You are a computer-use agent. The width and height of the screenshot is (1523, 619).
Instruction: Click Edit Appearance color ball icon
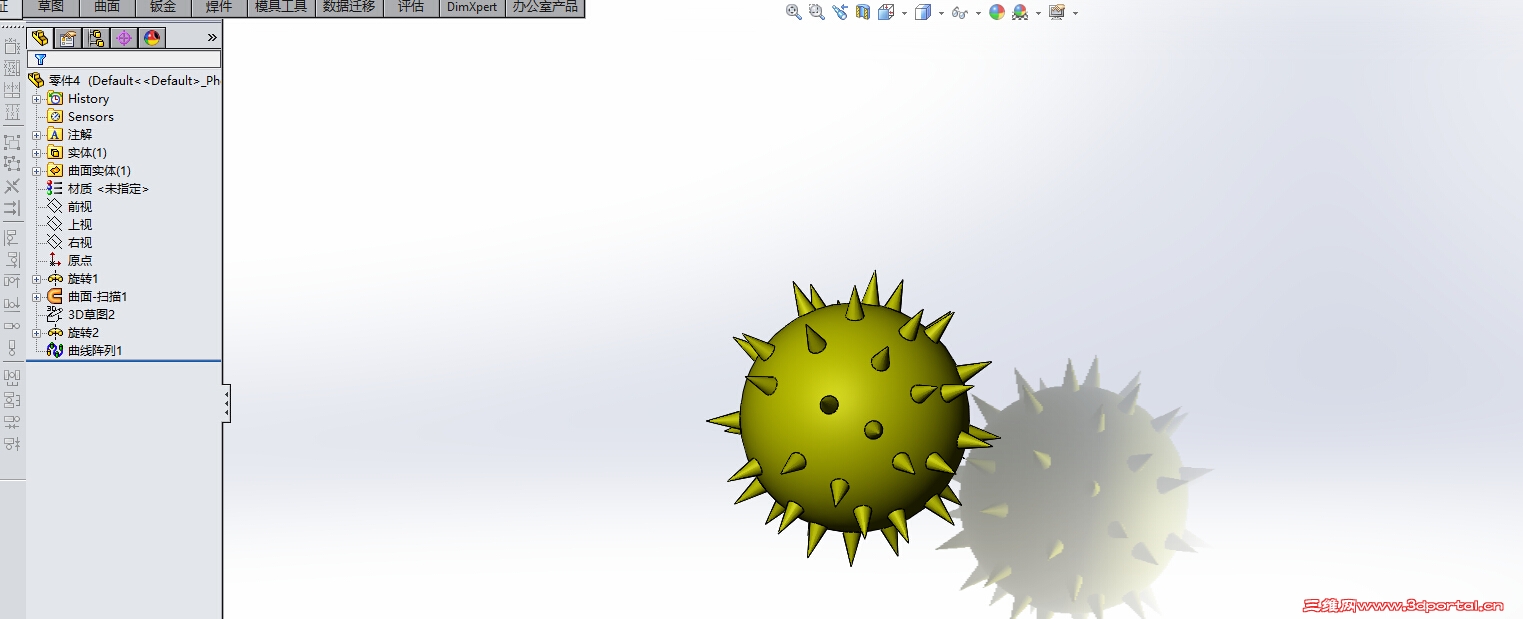pos(997,12)
